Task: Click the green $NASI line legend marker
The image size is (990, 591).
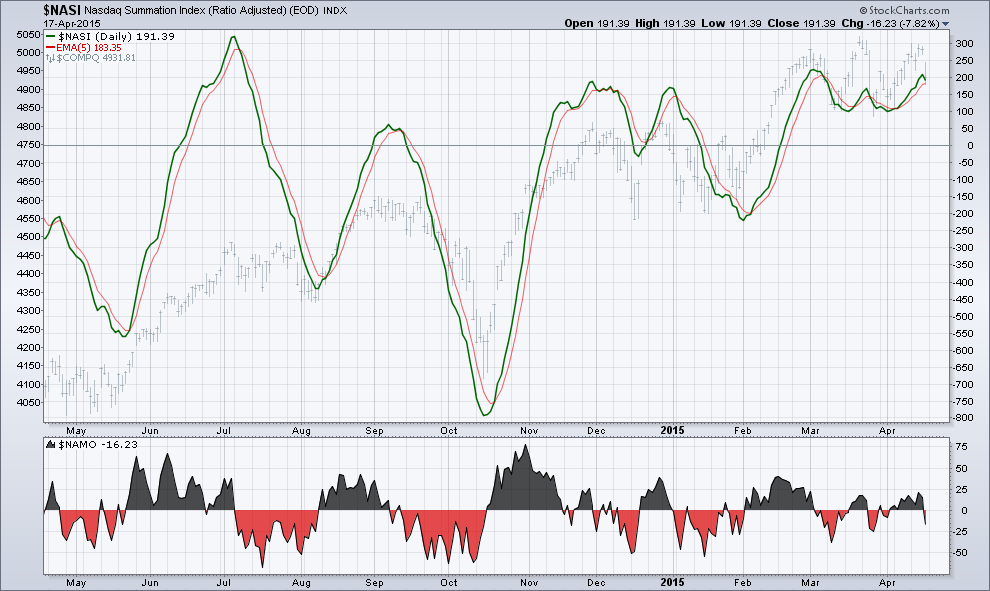Action: pos(51,37)
